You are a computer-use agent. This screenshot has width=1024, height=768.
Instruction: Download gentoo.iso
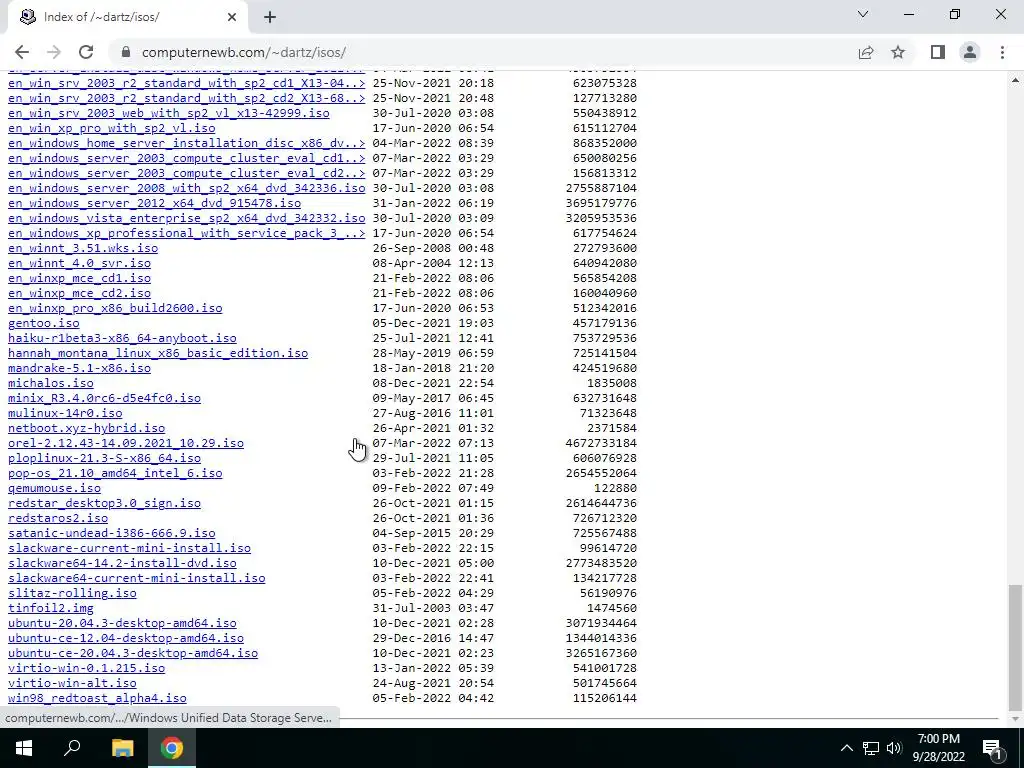click(43, 323)
